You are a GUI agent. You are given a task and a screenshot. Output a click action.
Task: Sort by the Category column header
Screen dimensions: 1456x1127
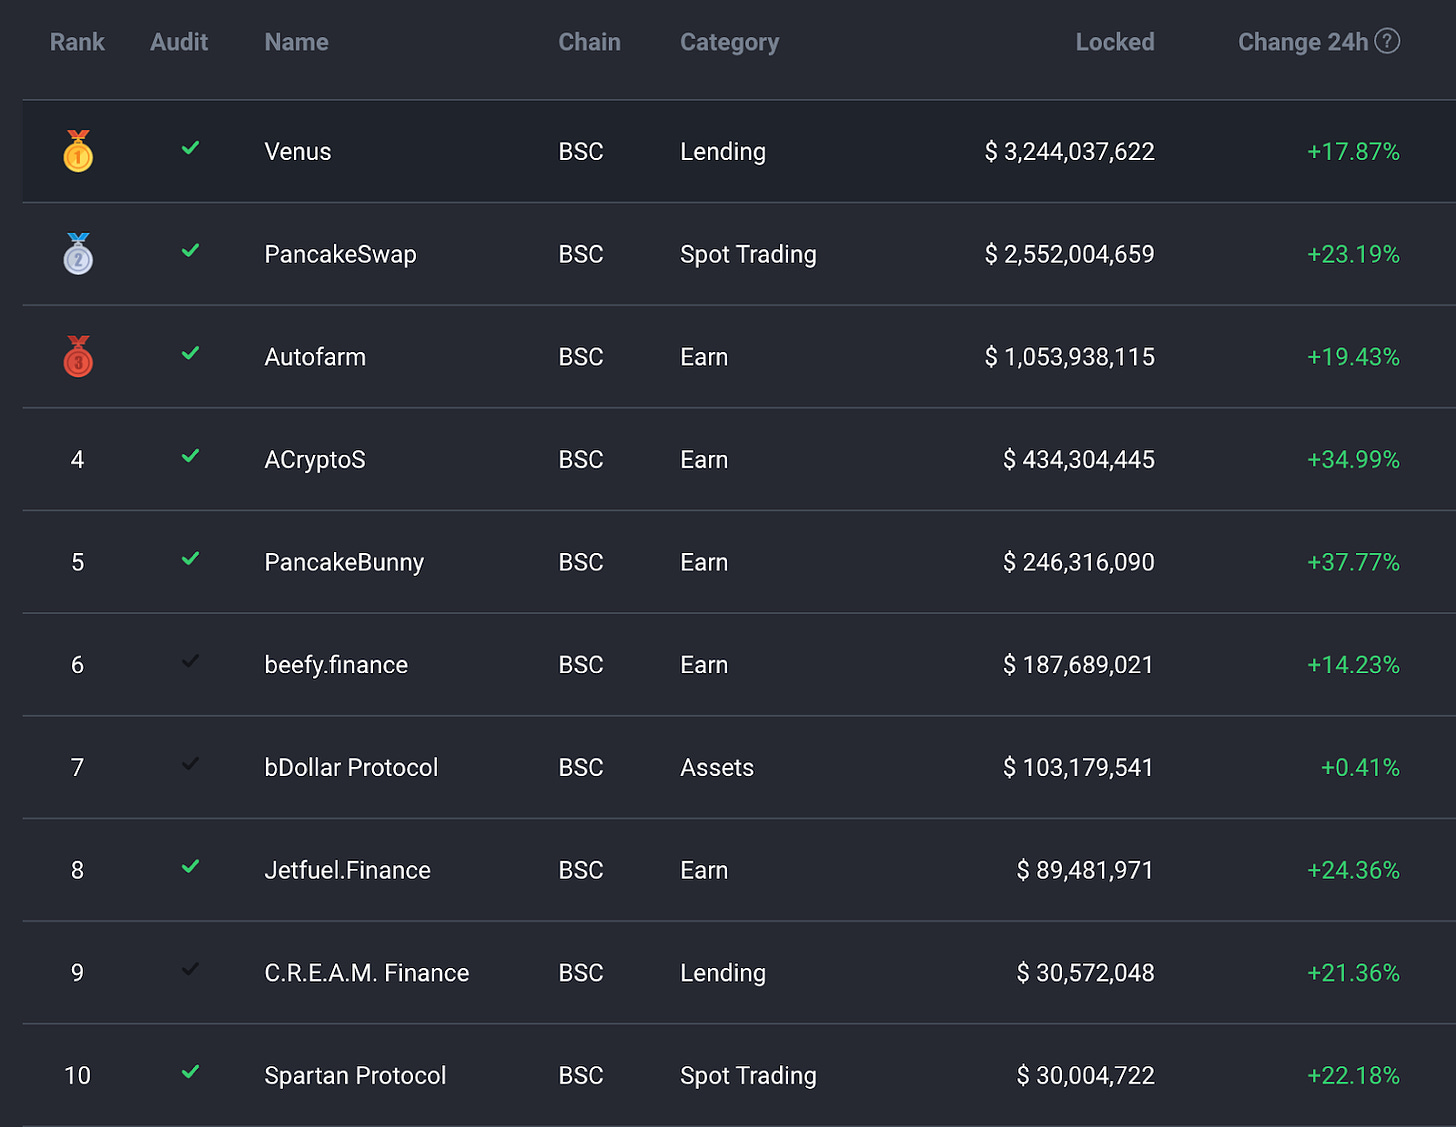(x=729, y=42)
